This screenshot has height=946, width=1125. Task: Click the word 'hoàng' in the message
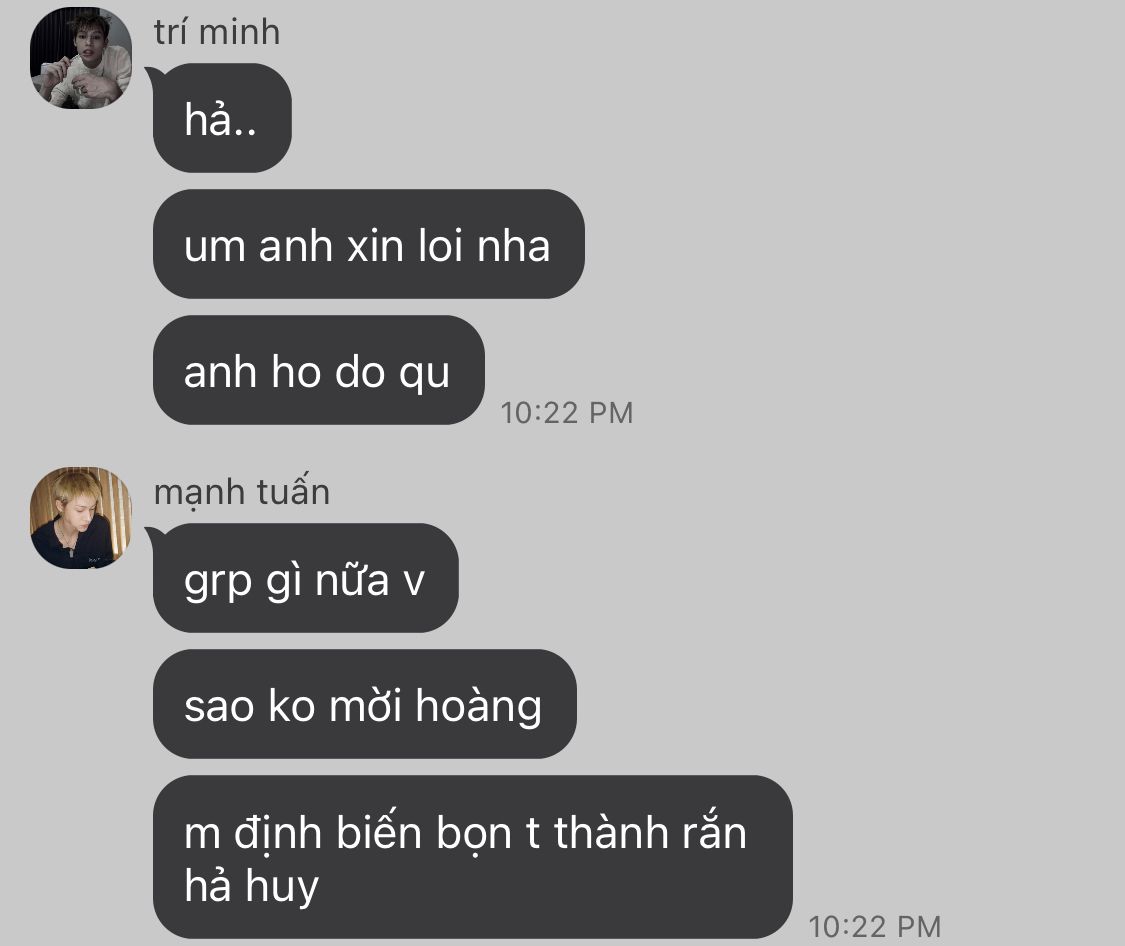coord(479,706)
